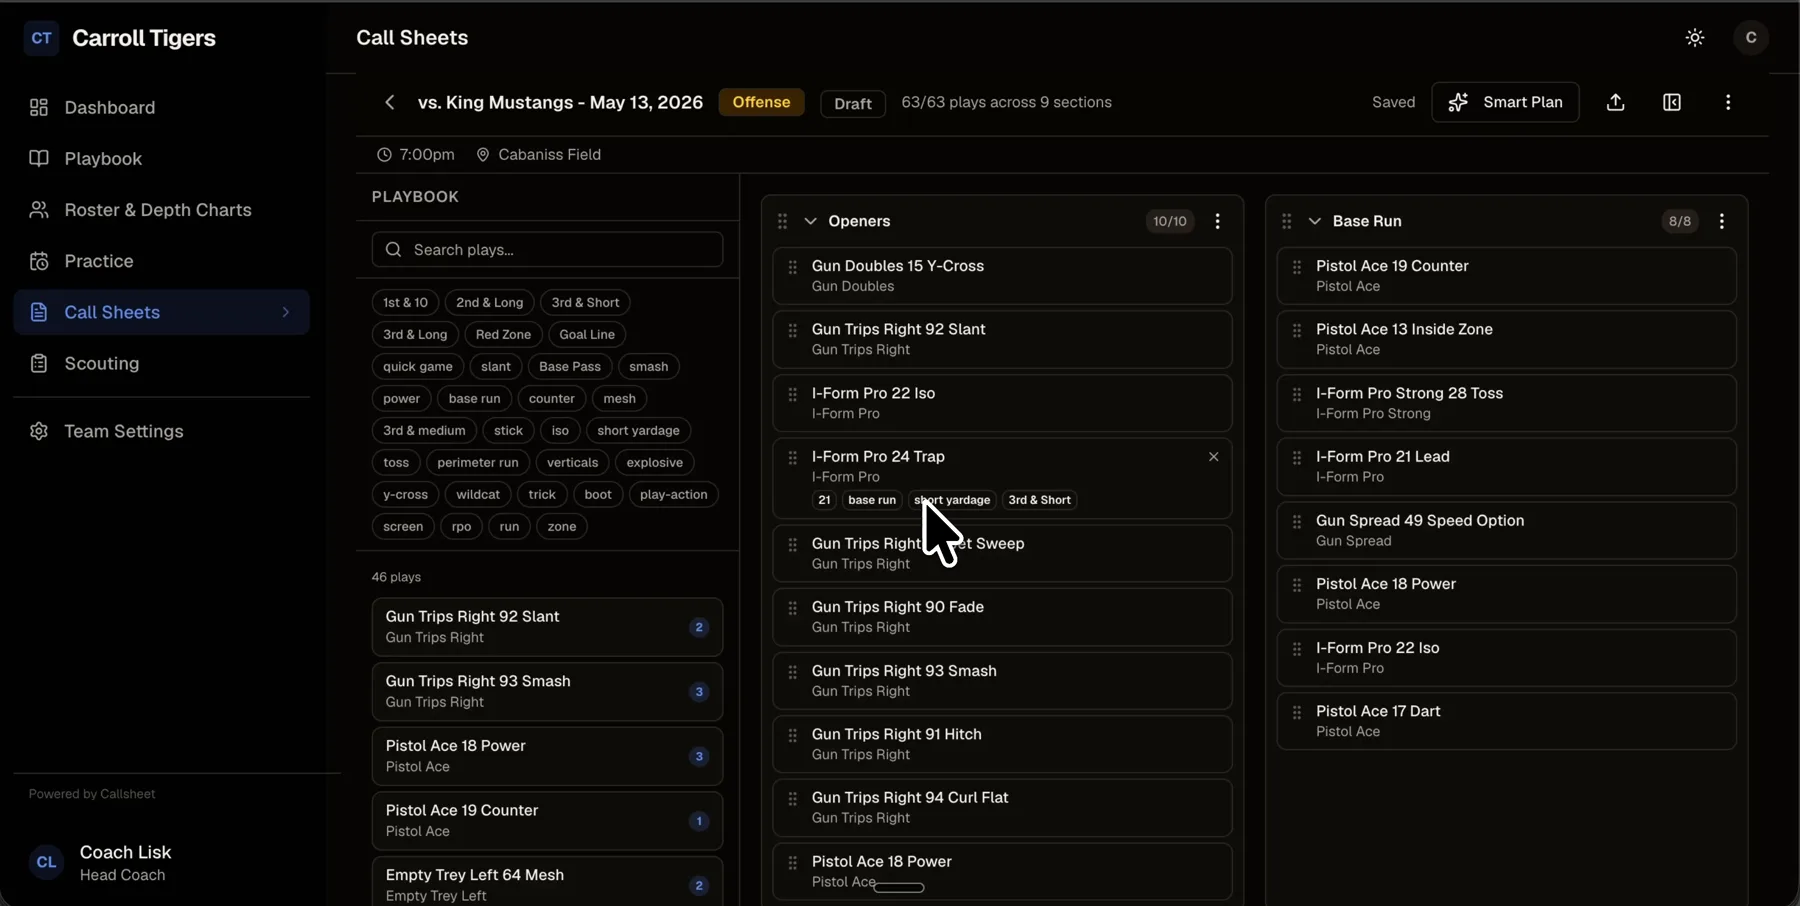The image size is (1800, 906).
Task: Toggle the quick game filter tag
Action: point(418,367)
